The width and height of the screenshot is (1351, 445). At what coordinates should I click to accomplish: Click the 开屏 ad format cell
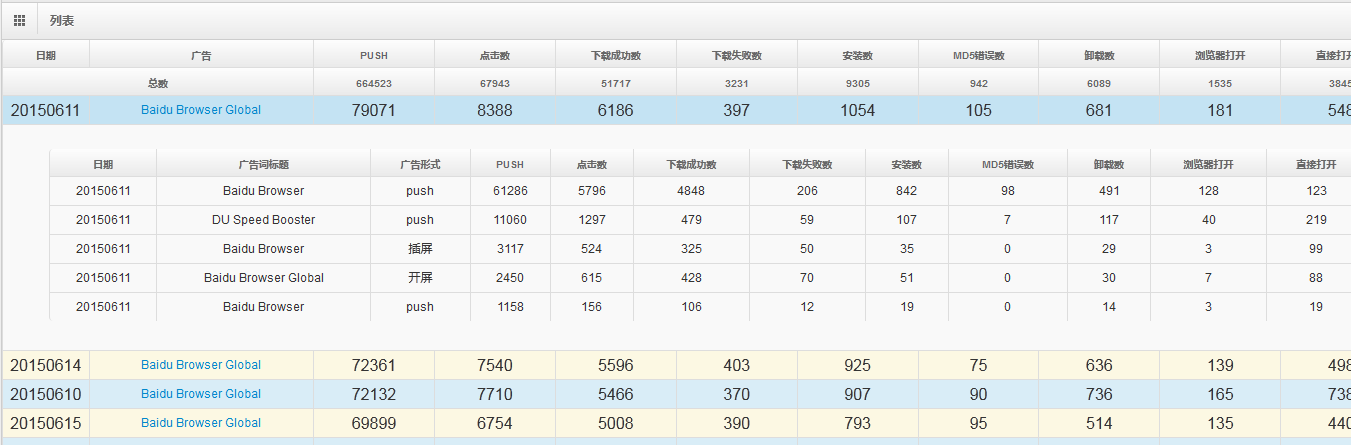(x=421, y=278)
